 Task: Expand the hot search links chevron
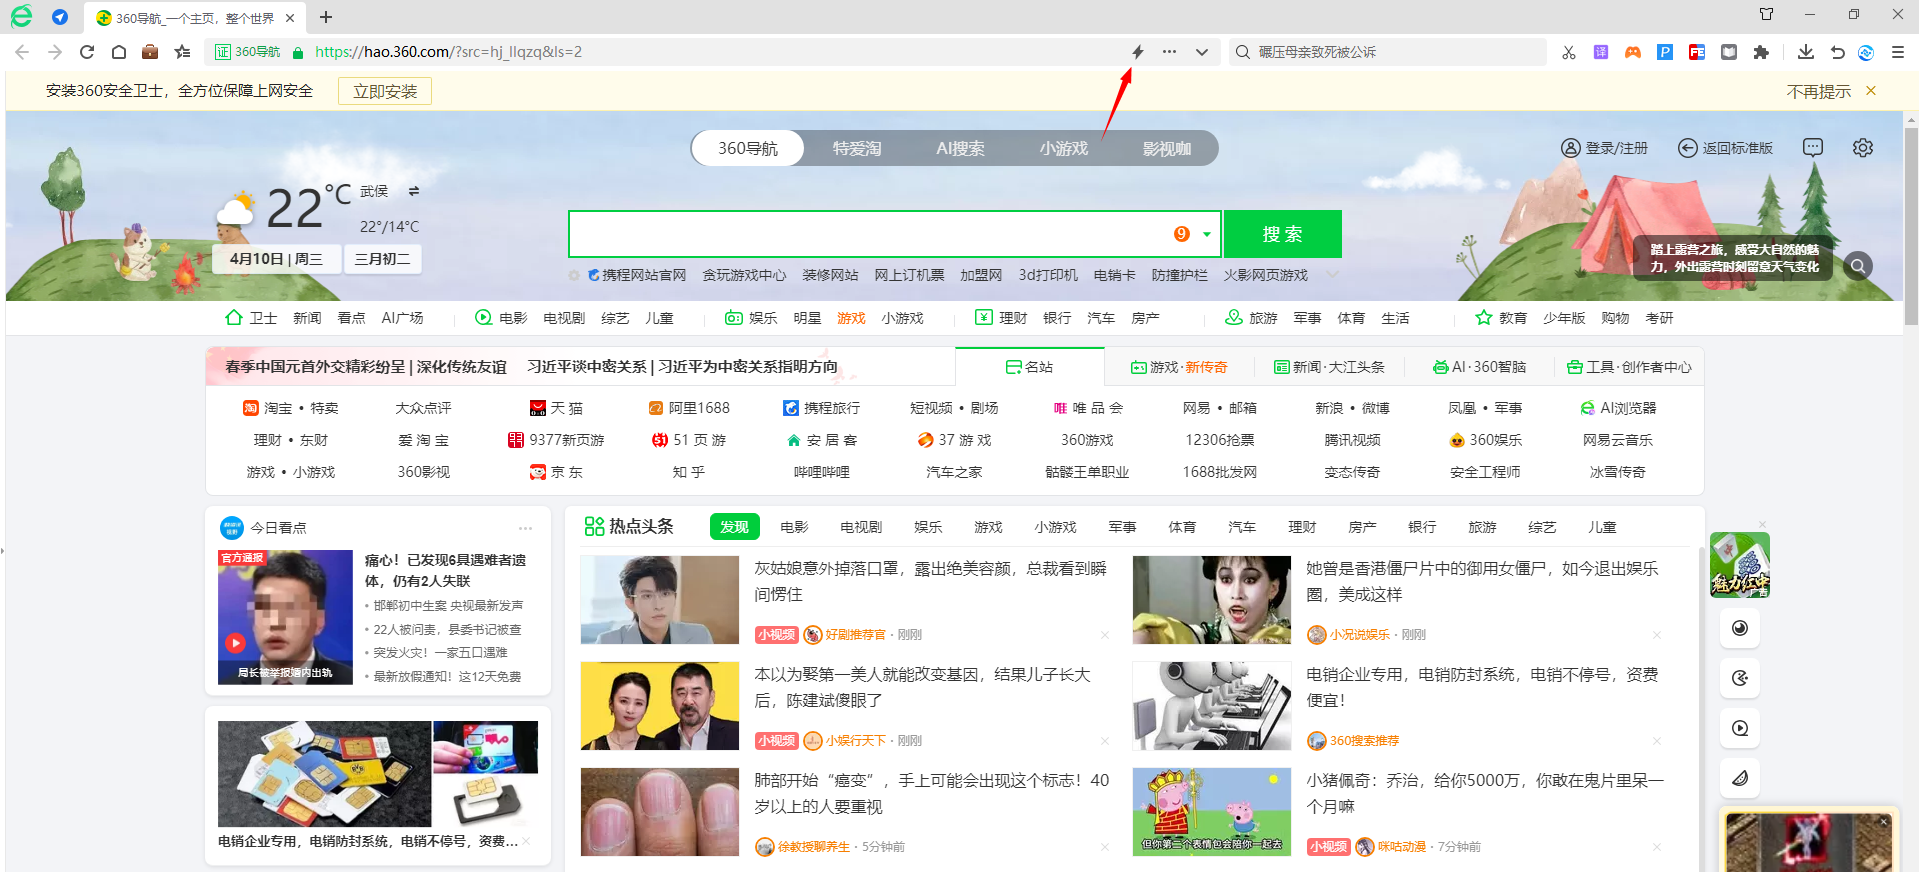click(x=1332, y=274)
